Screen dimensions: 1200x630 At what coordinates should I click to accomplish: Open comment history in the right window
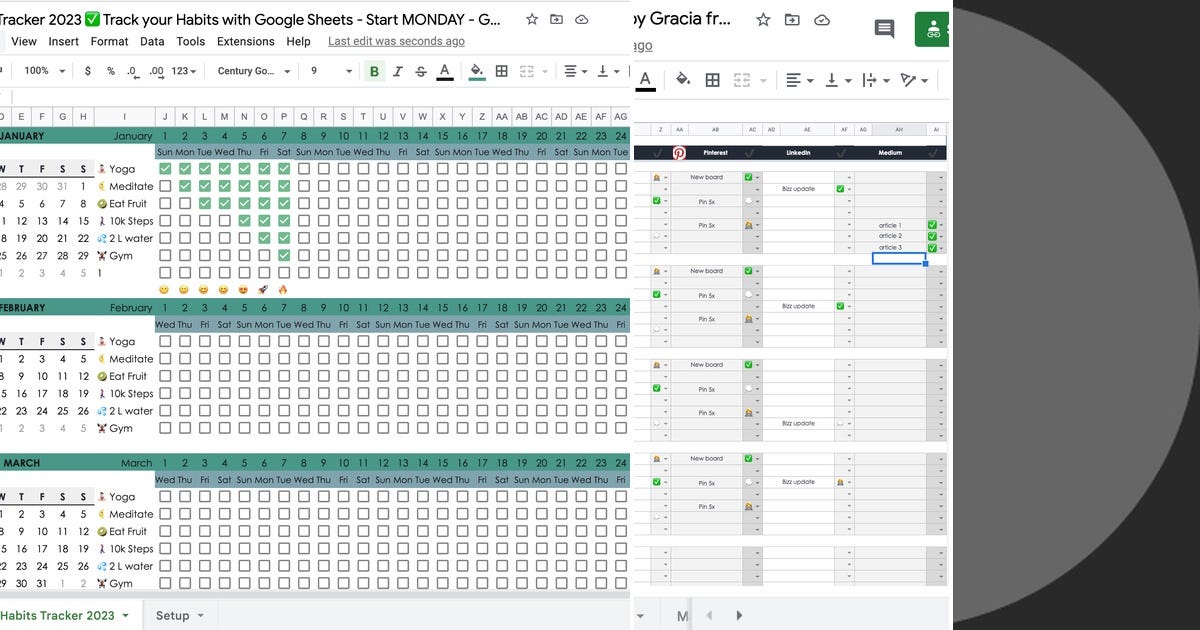884,29
